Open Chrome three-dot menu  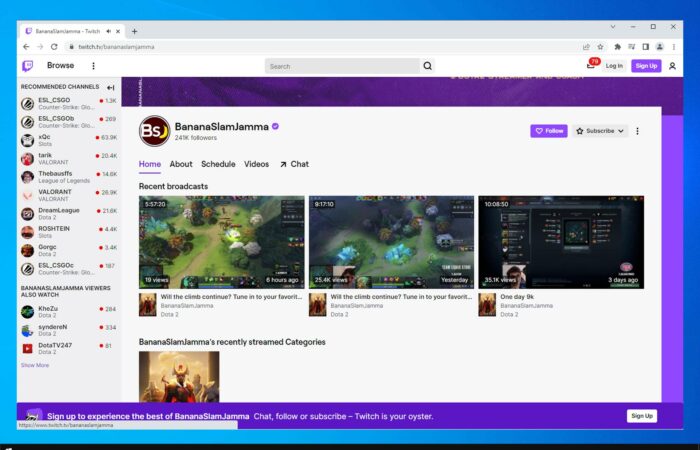tap(674, 47)
